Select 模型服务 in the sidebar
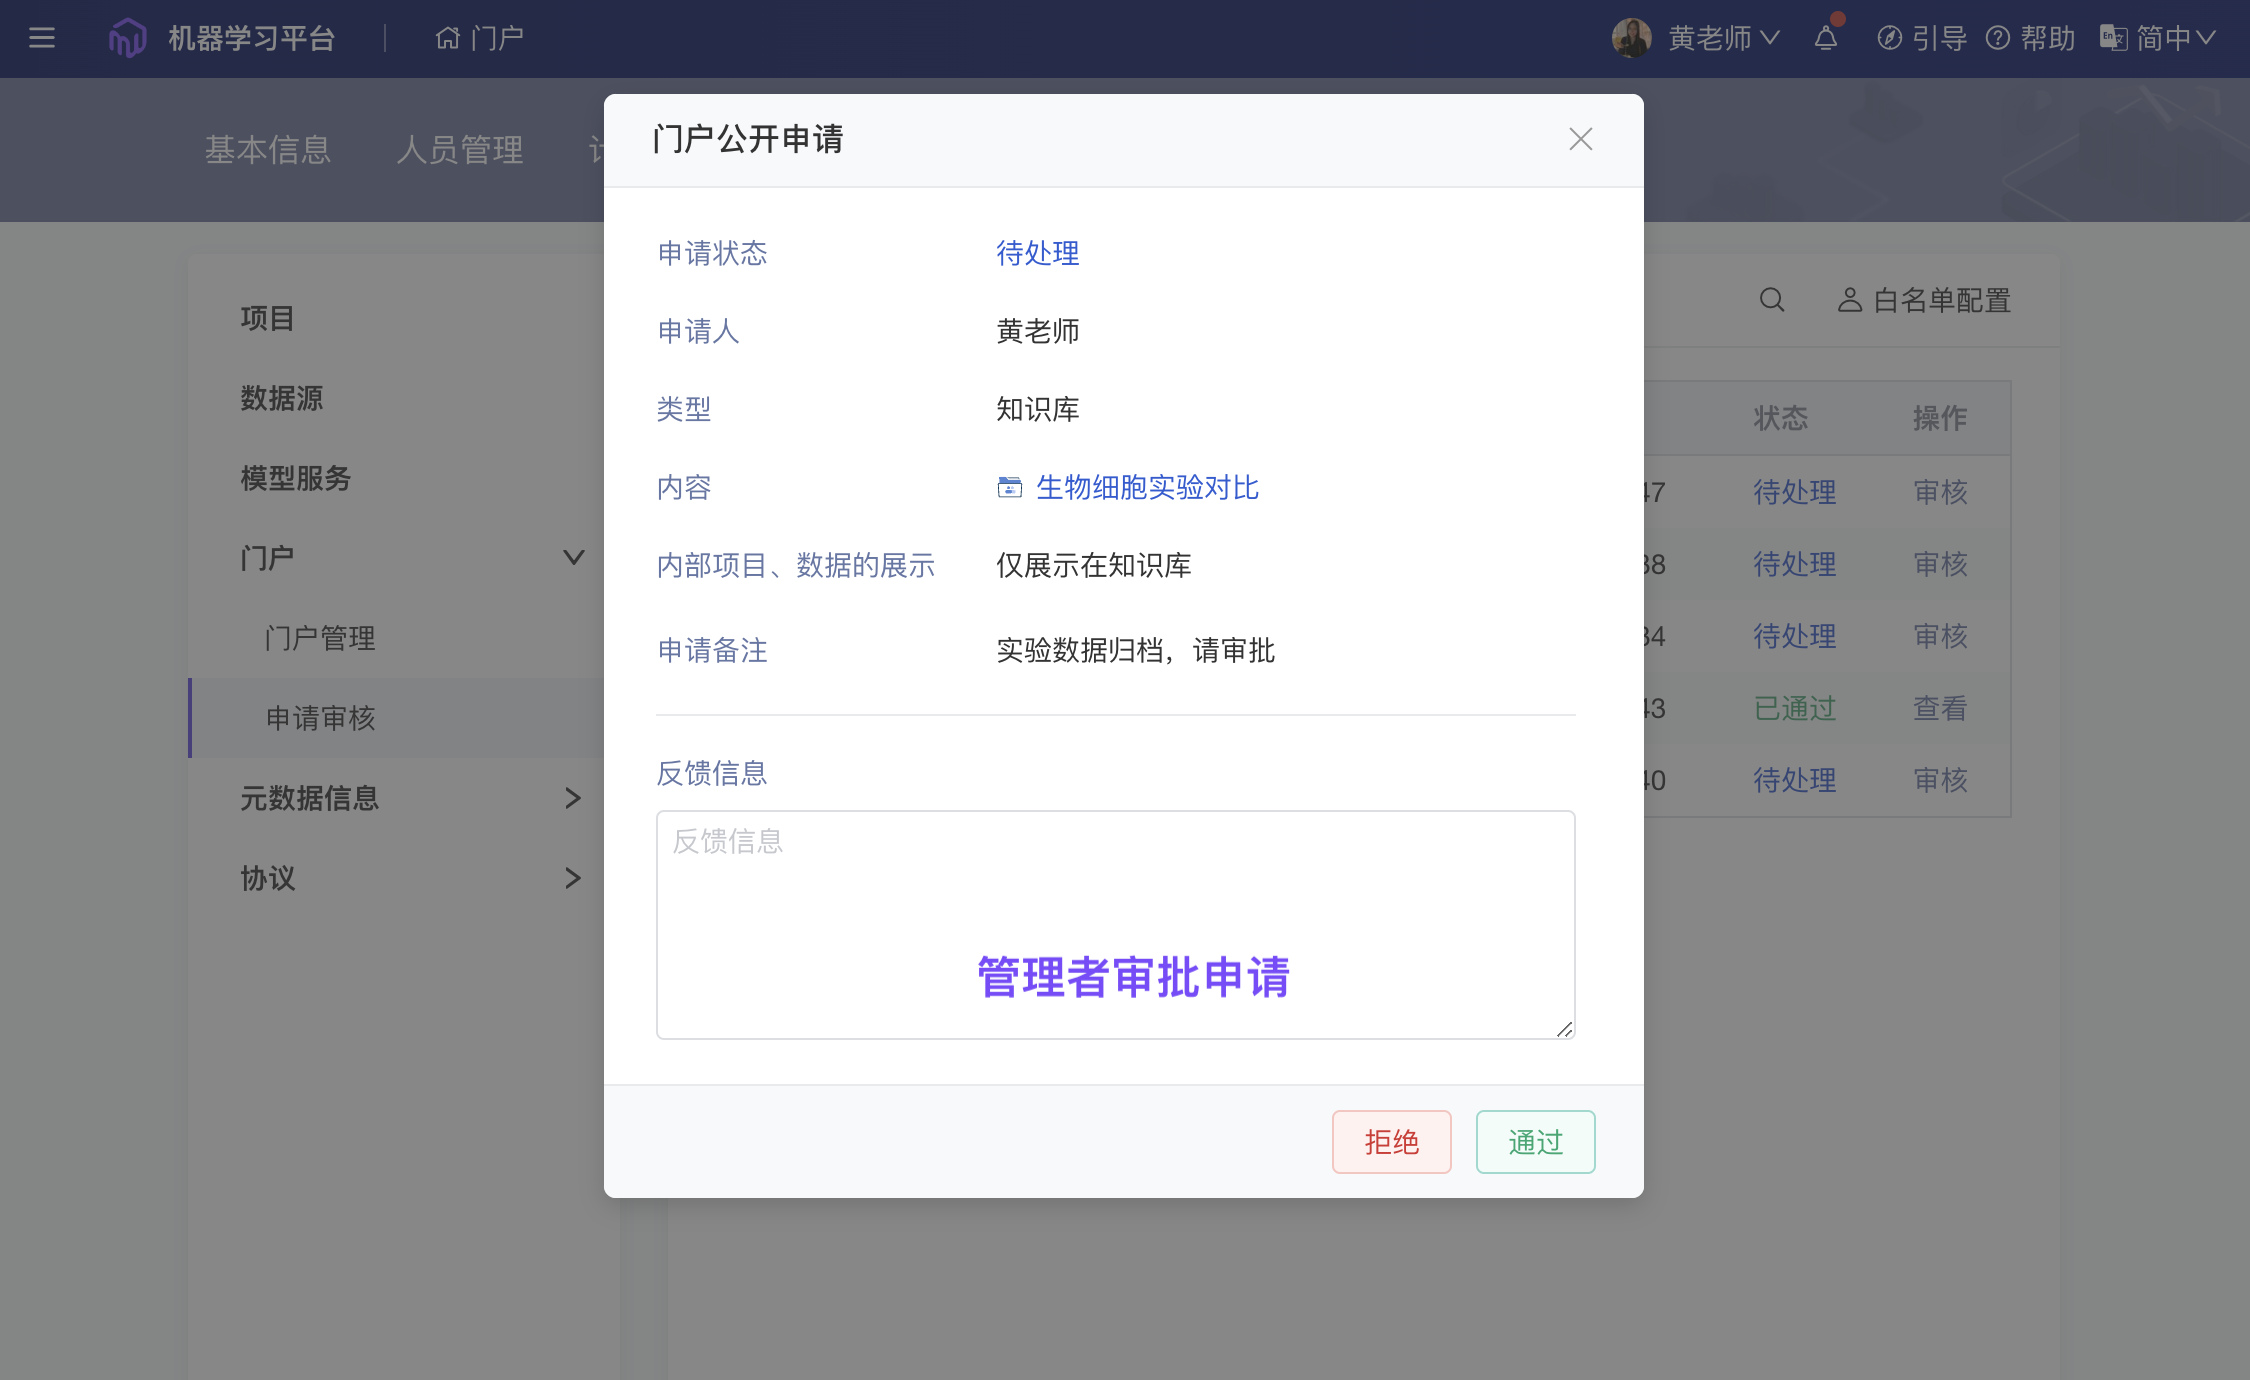Viewport: 2250px width, 1380px height. click(295, 478)
